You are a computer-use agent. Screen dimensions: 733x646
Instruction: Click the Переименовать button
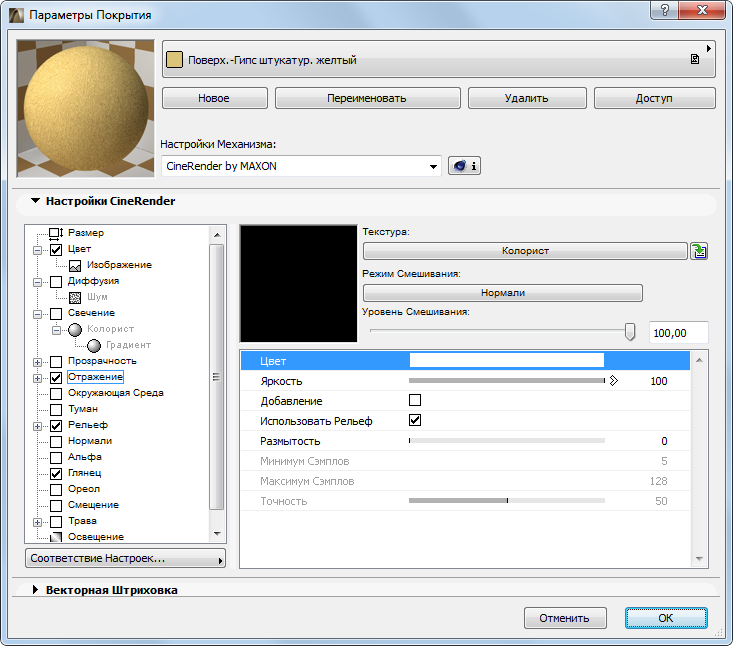tap(367, 98)
